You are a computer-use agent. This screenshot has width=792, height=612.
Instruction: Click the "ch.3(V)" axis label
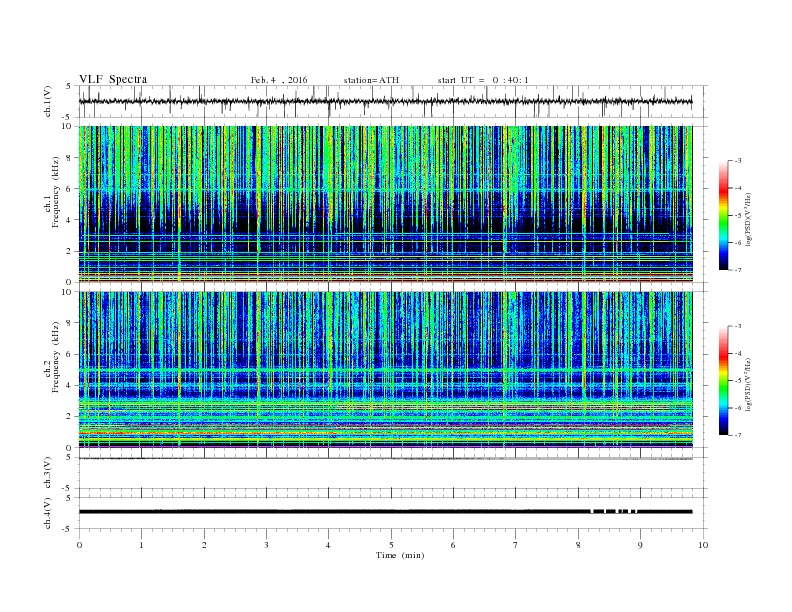(48, 473)
